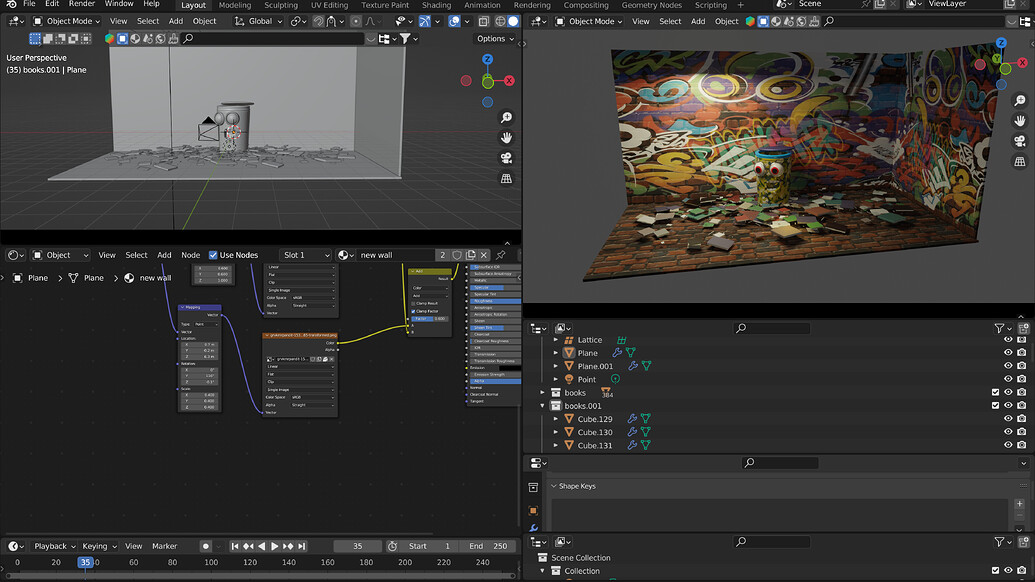Collapse the books.001 collection

(543, 406)
